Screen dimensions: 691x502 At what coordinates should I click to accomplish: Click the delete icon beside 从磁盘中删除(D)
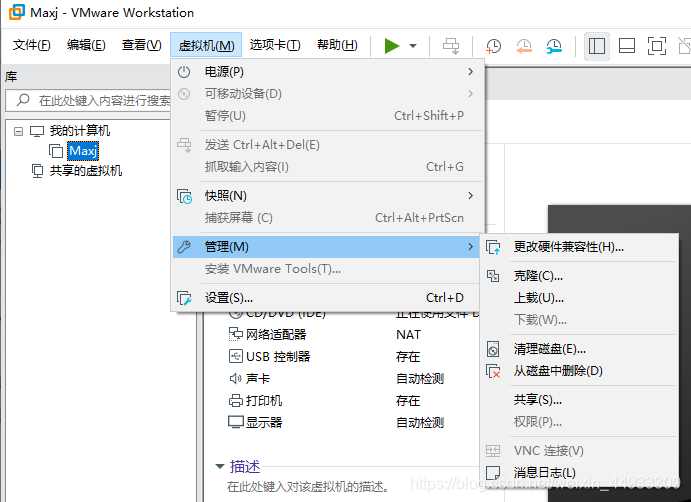click(x=493, y=371)
